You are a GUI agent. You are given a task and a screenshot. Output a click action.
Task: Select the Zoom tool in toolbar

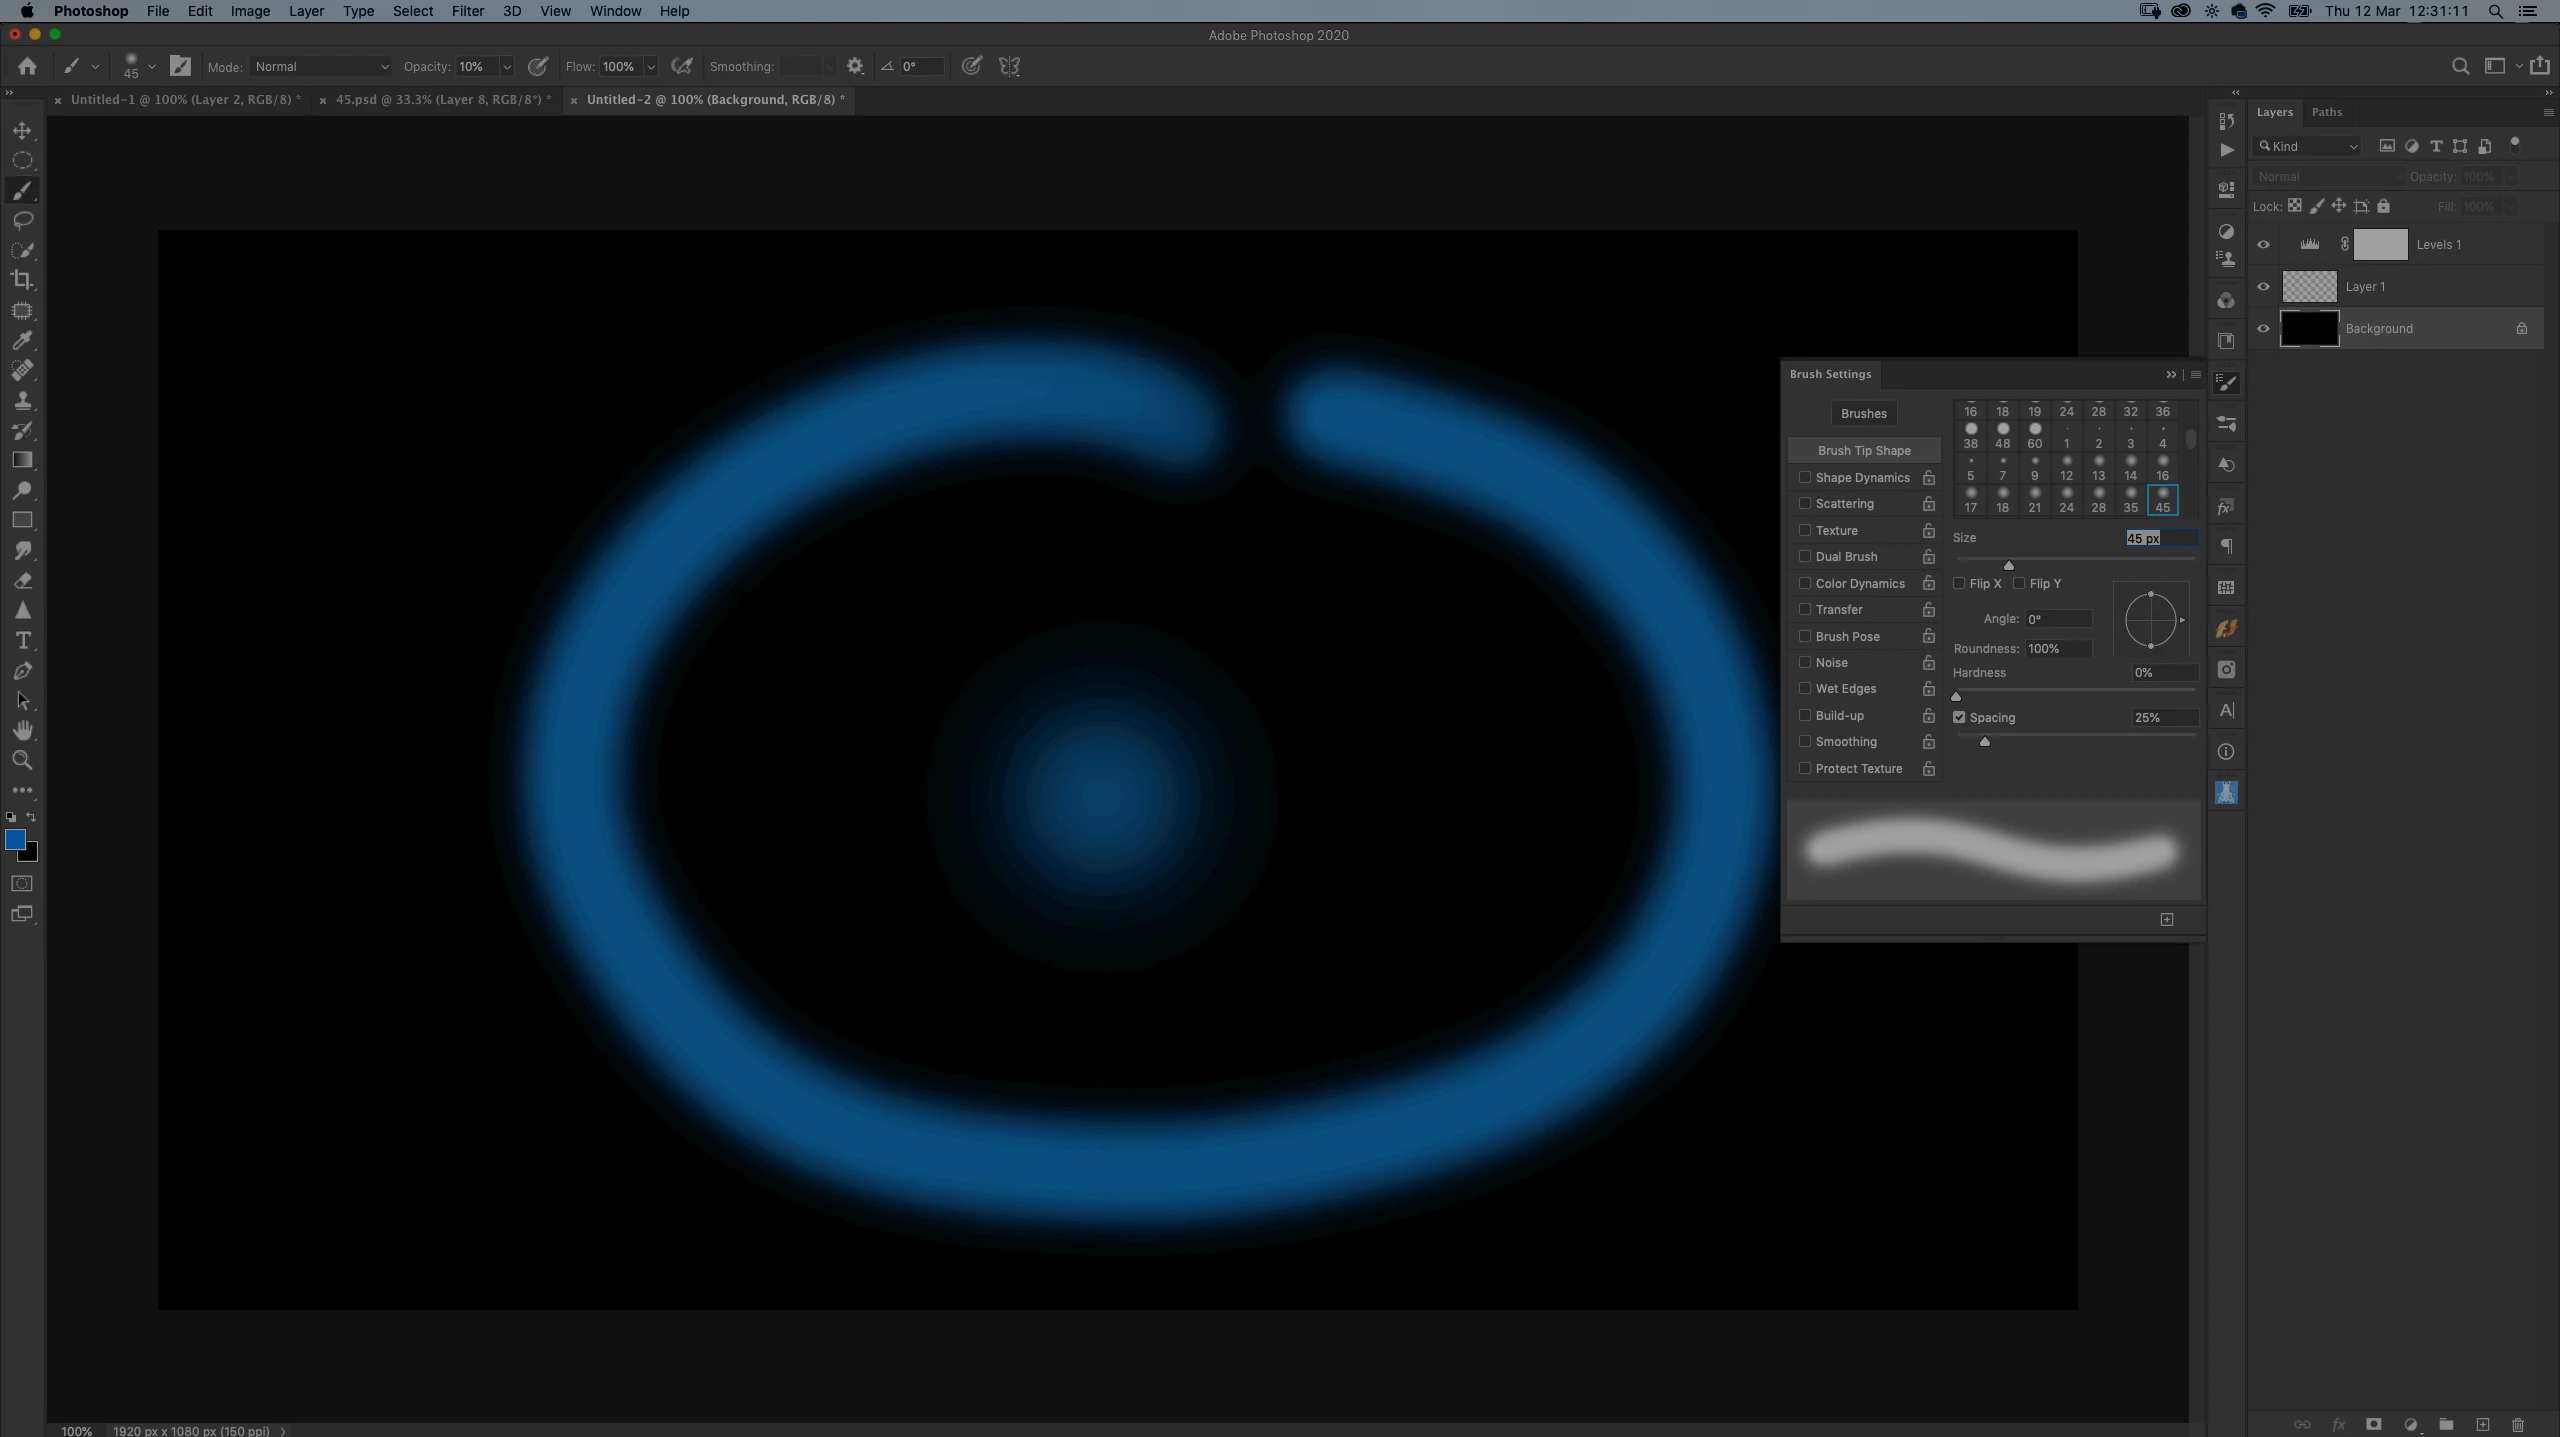pos(22,761)
